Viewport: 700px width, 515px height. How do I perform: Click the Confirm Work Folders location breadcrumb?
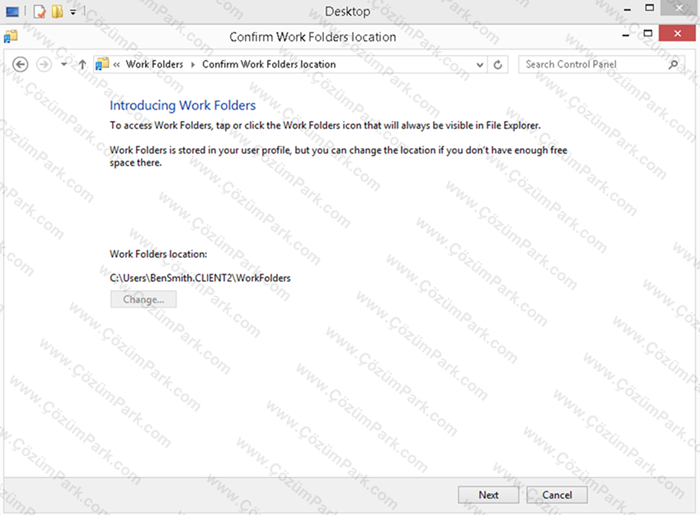point(269,64)
